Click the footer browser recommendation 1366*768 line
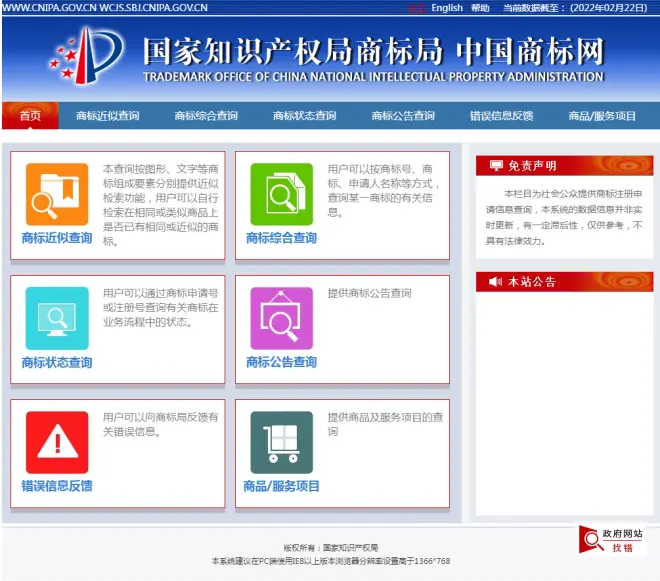The width and height of the screenshot is (660, 581). click(x=331, y=561)
